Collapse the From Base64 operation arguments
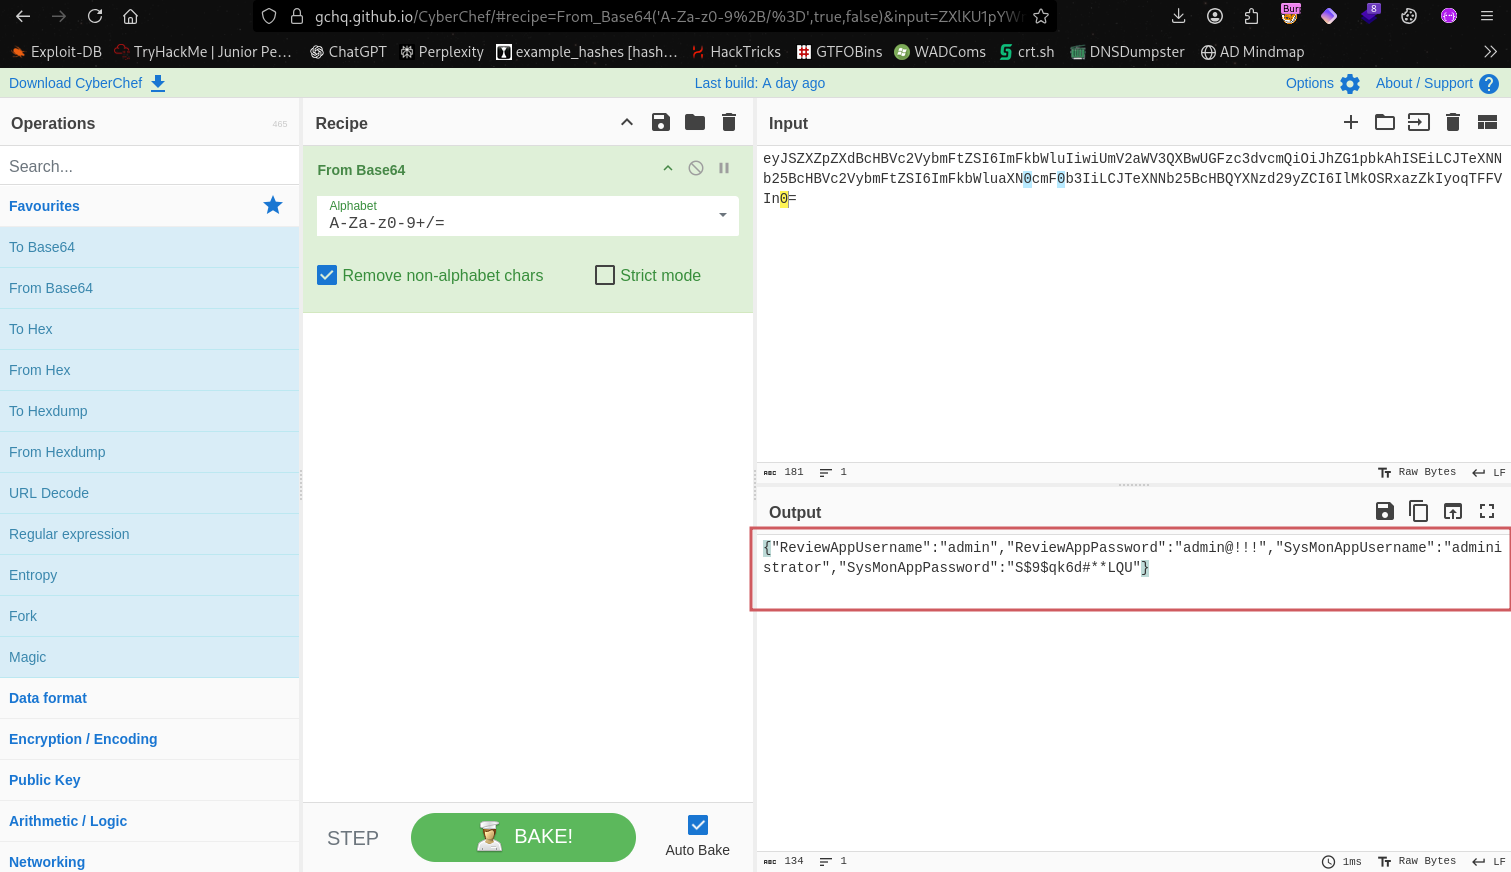The height and width of the screenshot is (872, 1511). (x=668, y=168)
